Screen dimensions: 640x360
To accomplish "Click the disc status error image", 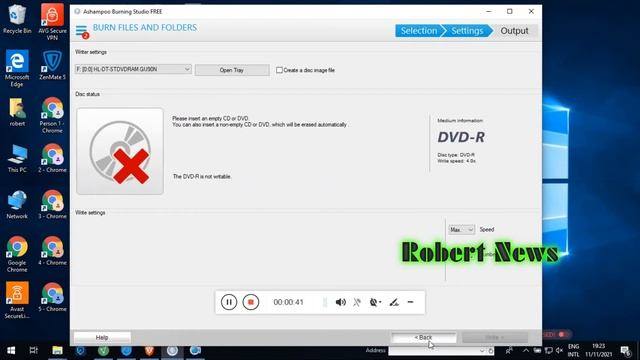I will [120, 151].
